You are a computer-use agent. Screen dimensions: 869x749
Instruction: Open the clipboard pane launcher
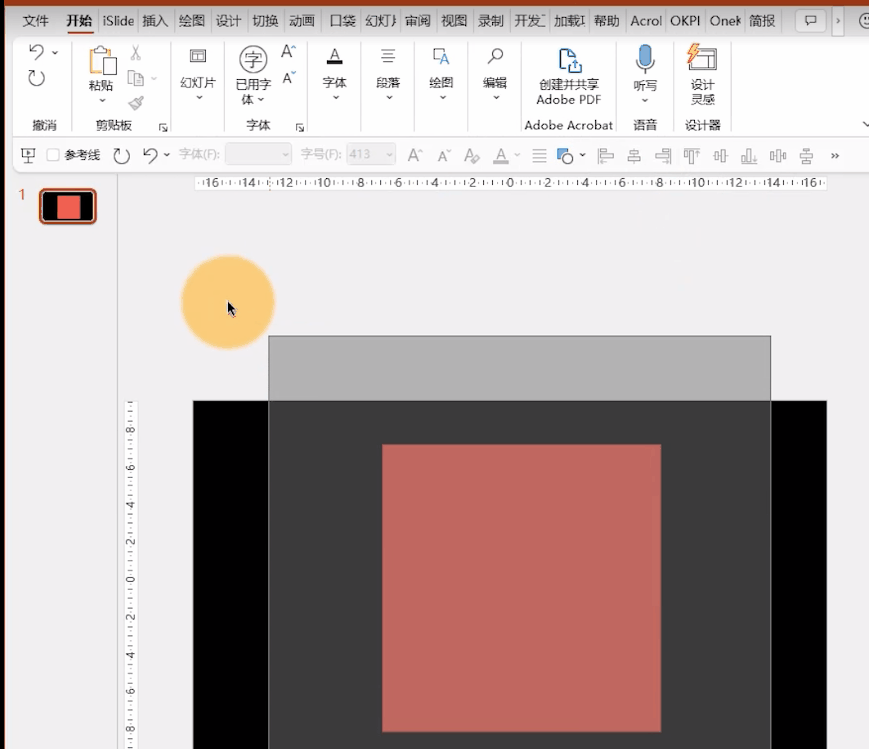point(163,128)
